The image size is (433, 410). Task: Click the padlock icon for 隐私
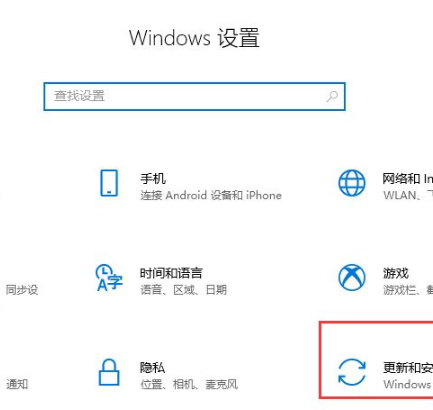109,372
